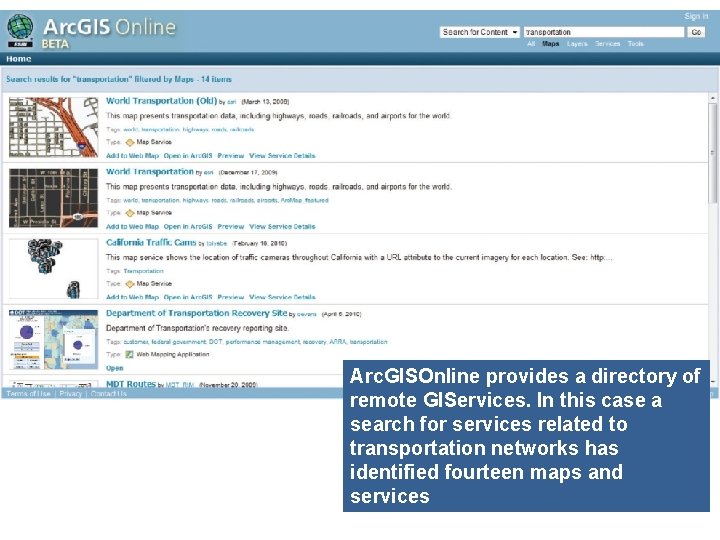Image resolution: width=720 pixels, height=540 pixels.
Task: Click Open under Department of Transportation Recovery Site
Action: point(114,368)
